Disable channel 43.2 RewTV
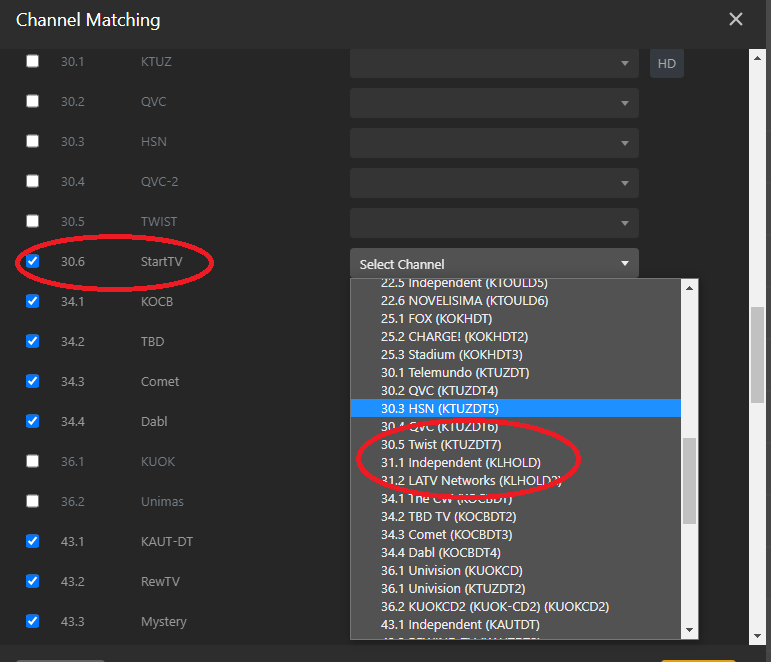Image resolution: width=771 pixels, height=662 pixels. 32,581
